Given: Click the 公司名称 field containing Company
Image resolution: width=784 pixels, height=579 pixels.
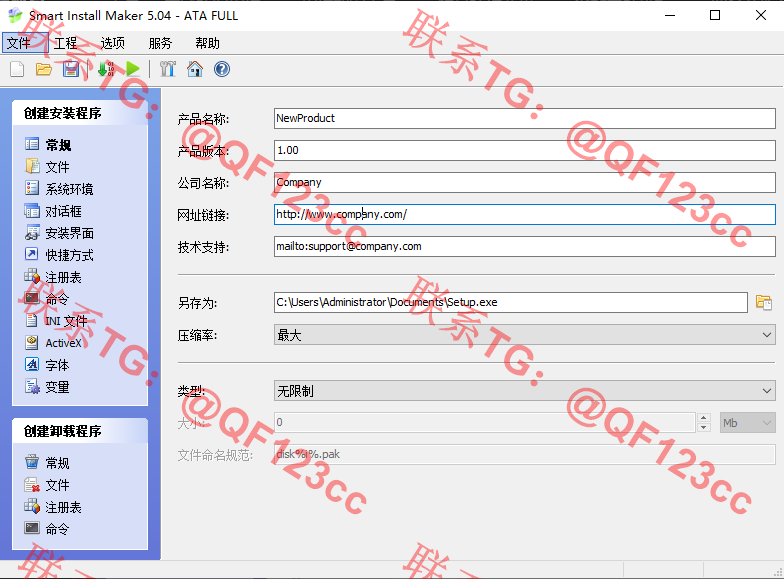Looking at the screenshot, I should 524,182.
